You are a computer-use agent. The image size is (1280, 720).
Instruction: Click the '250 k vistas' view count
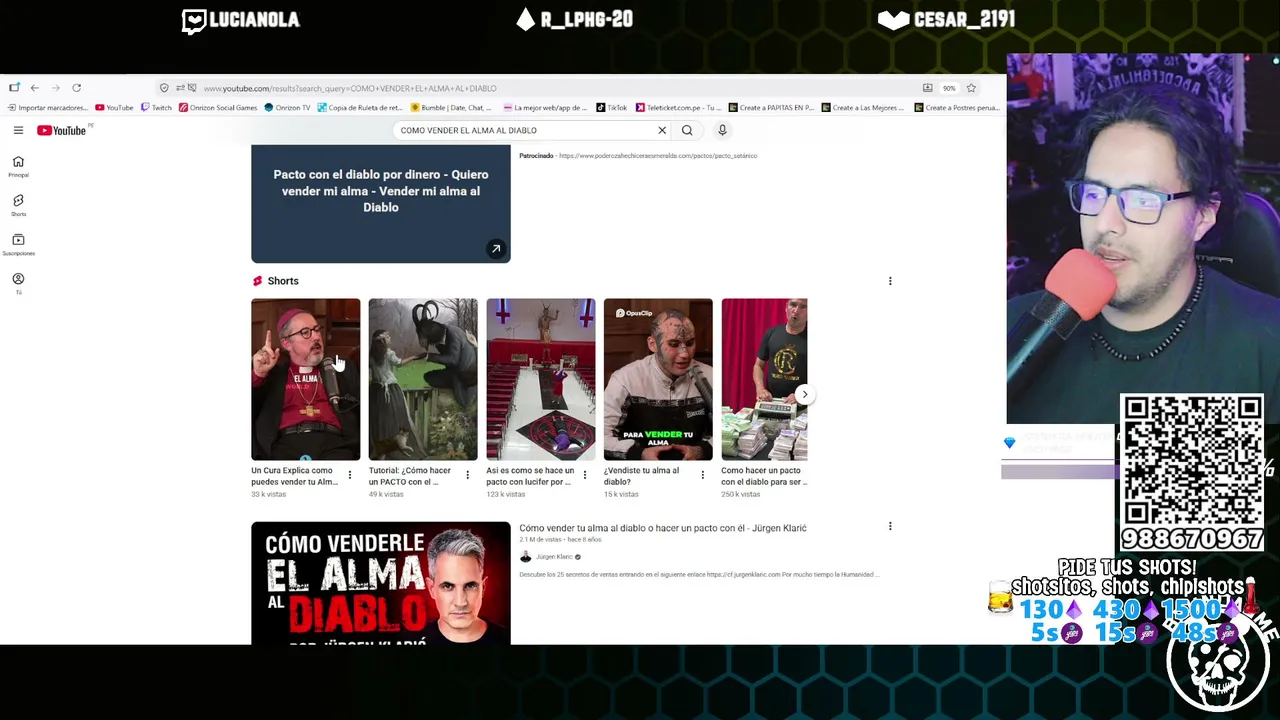[x=741, y=494]
